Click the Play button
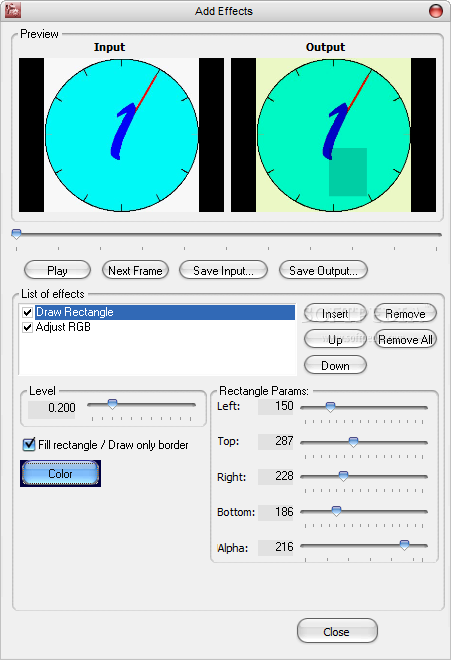The width and height of the screenshot is (451, 660). [x=57, y=270]
